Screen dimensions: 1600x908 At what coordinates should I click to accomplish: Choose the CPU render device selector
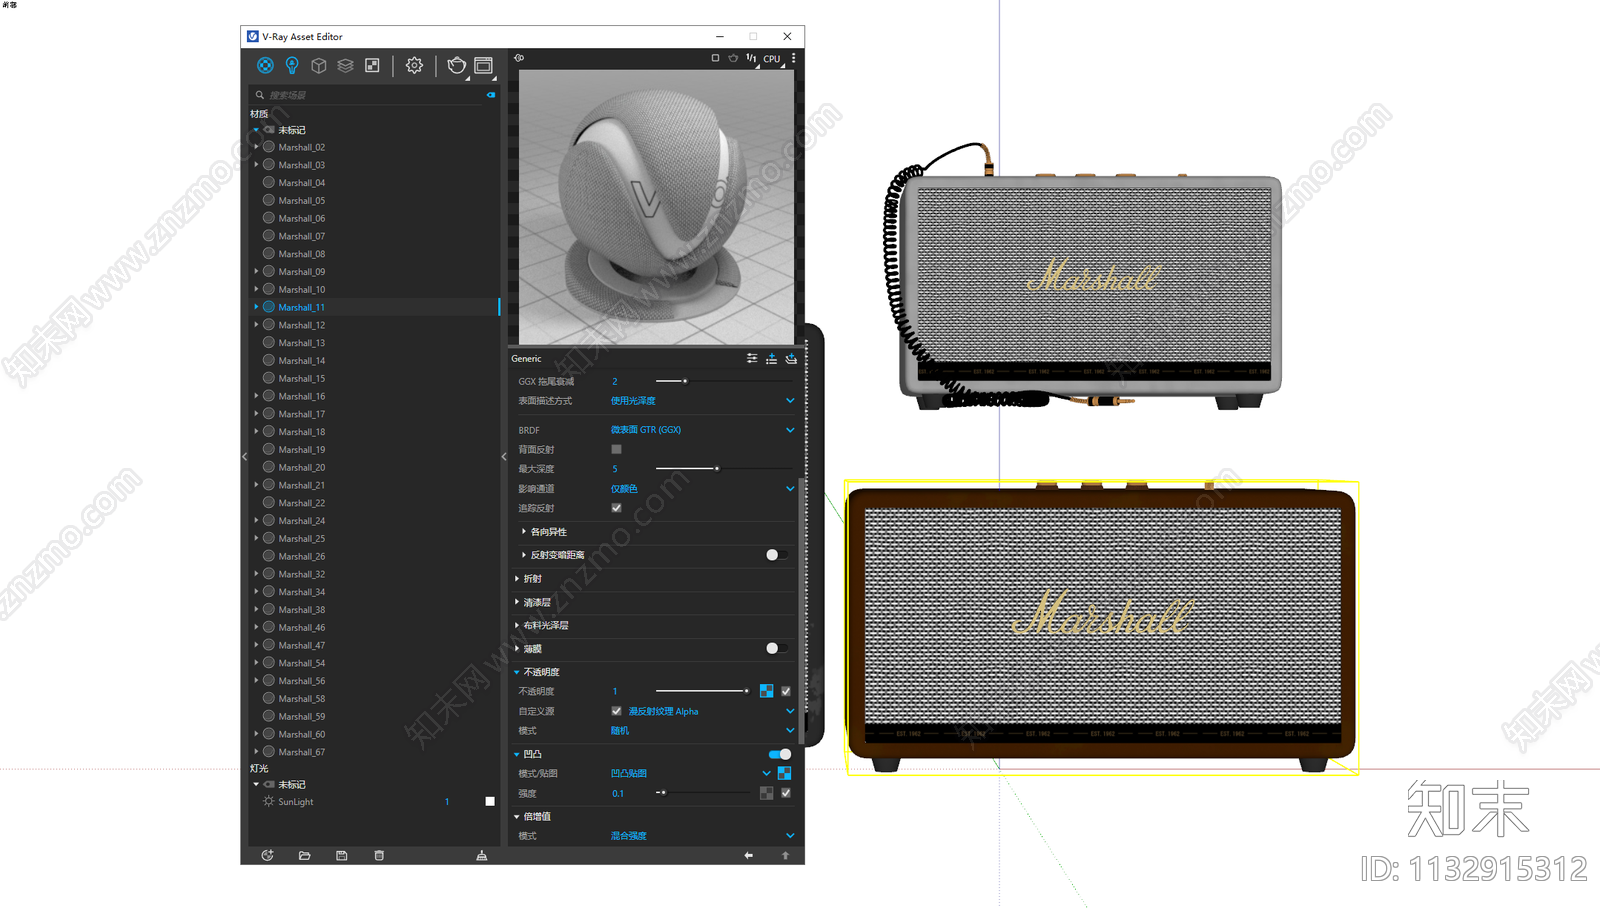(772, 59)
